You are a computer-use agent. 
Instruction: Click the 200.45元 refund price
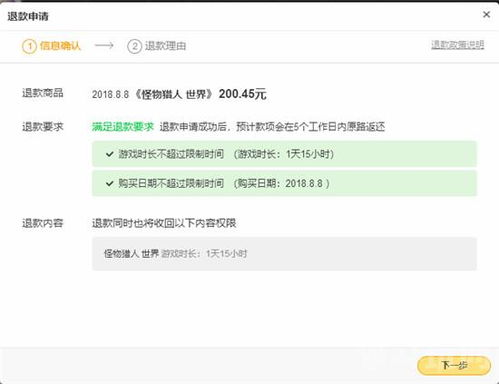242,94
